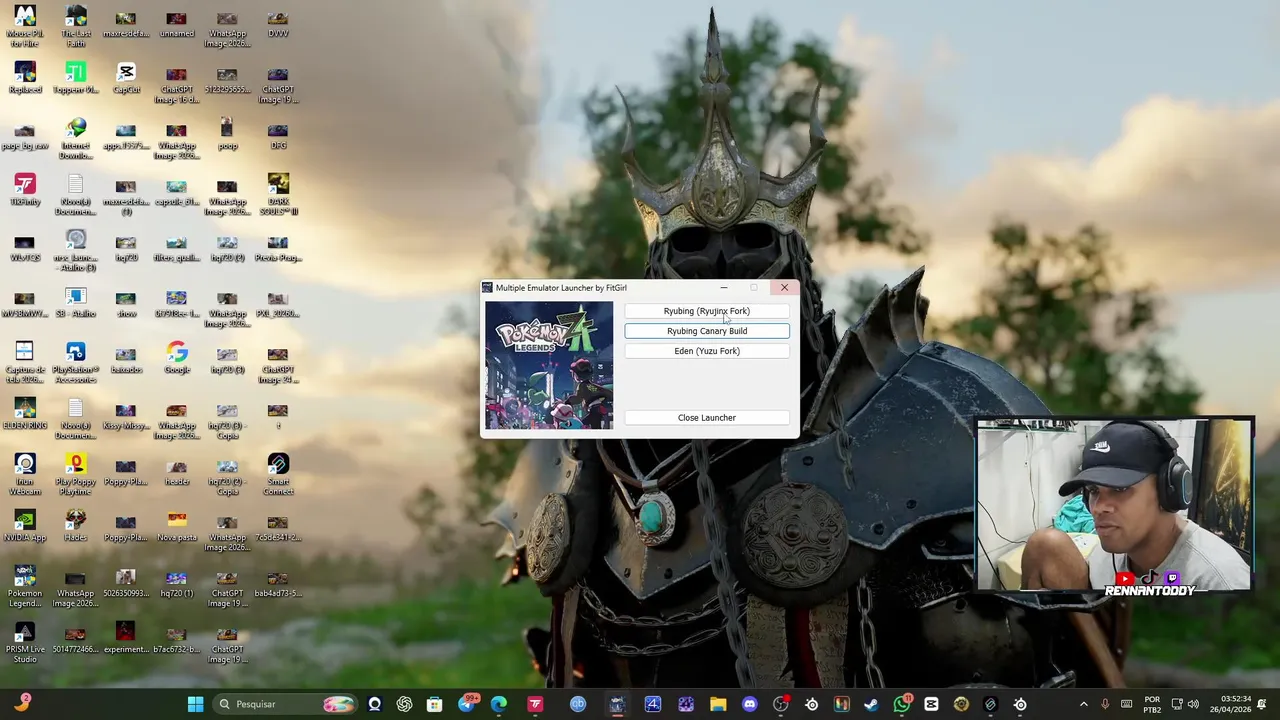Click the Pokémon Legends cover image in launcher
Image resolution: width=1280 pixels, height=720 pixels.
point(549,365)
